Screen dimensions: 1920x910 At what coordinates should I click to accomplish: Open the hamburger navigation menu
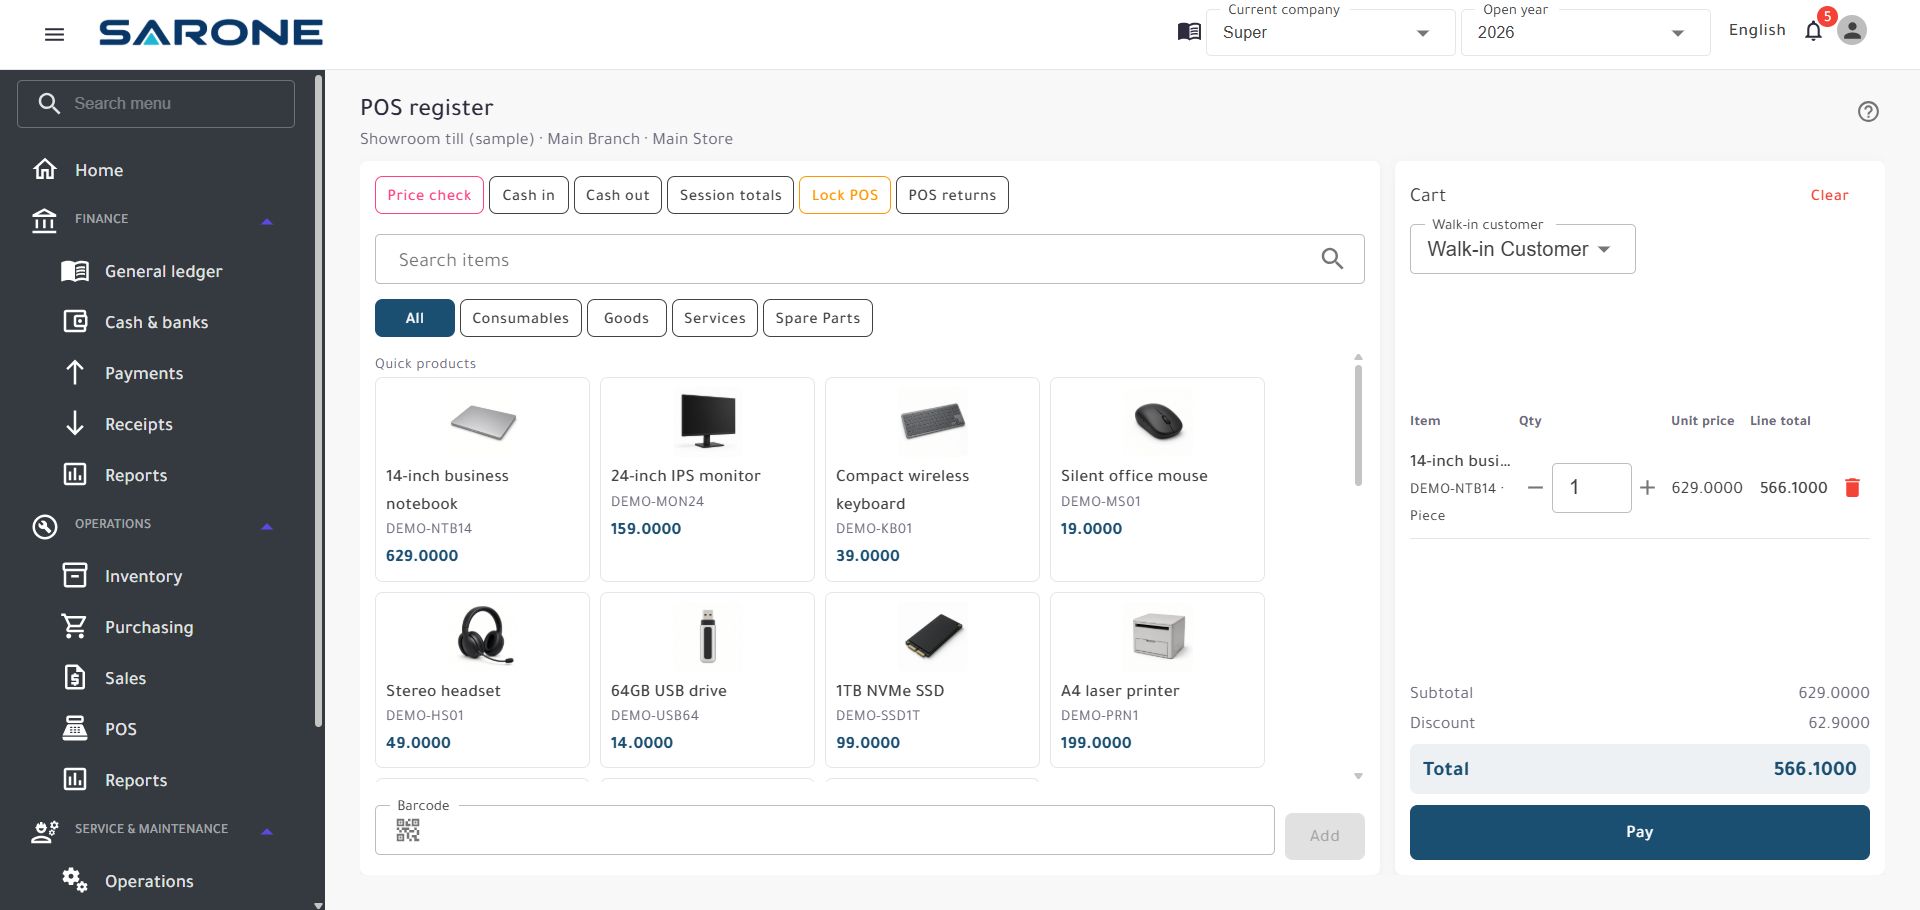[x=55, y=34]
